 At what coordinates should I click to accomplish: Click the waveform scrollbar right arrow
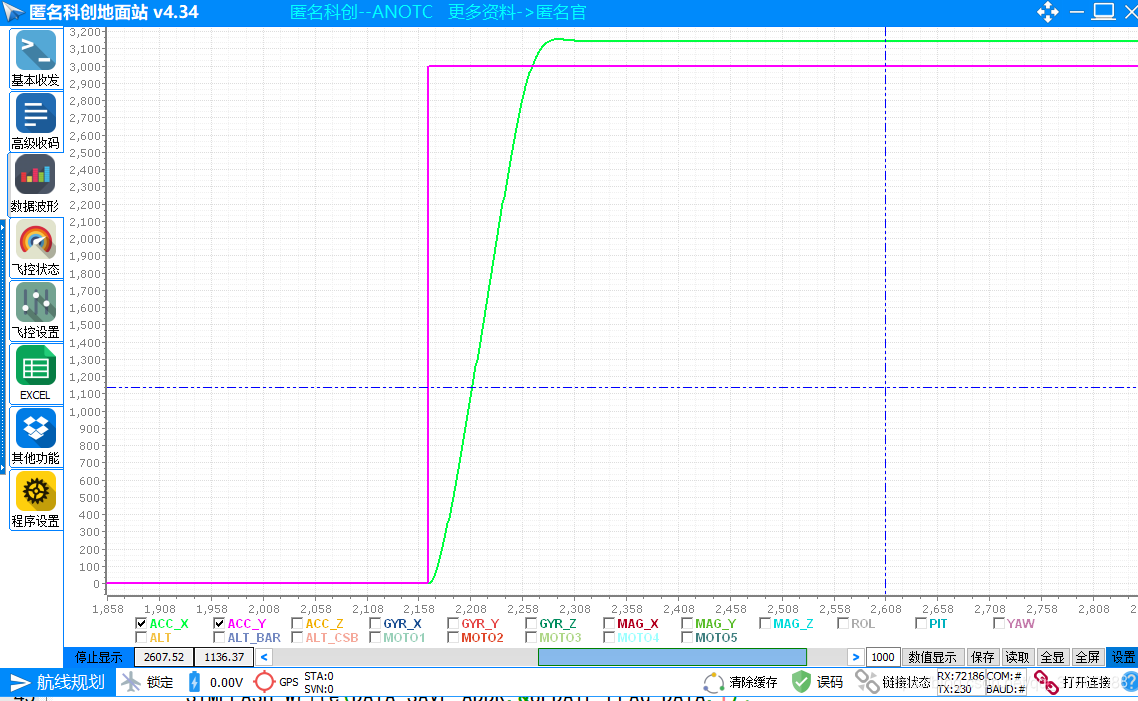[856, 657]
